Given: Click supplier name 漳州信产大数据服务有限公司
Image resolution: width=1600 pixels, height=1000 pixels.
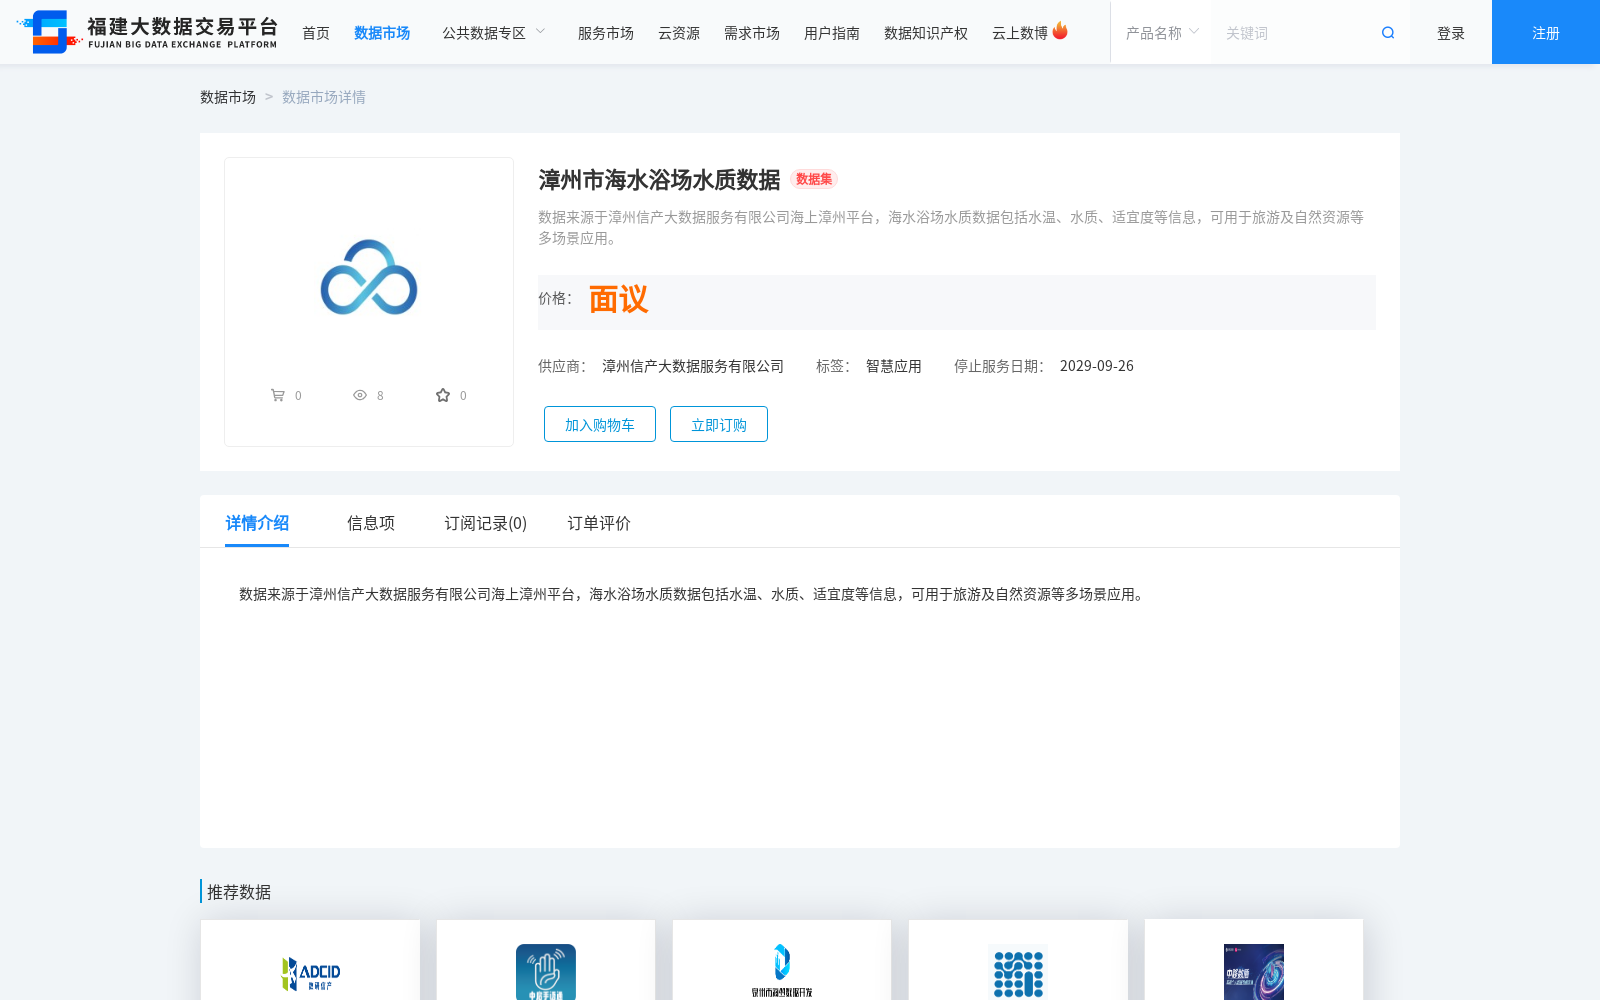Looking at the screenshot, I should (693, 366).
